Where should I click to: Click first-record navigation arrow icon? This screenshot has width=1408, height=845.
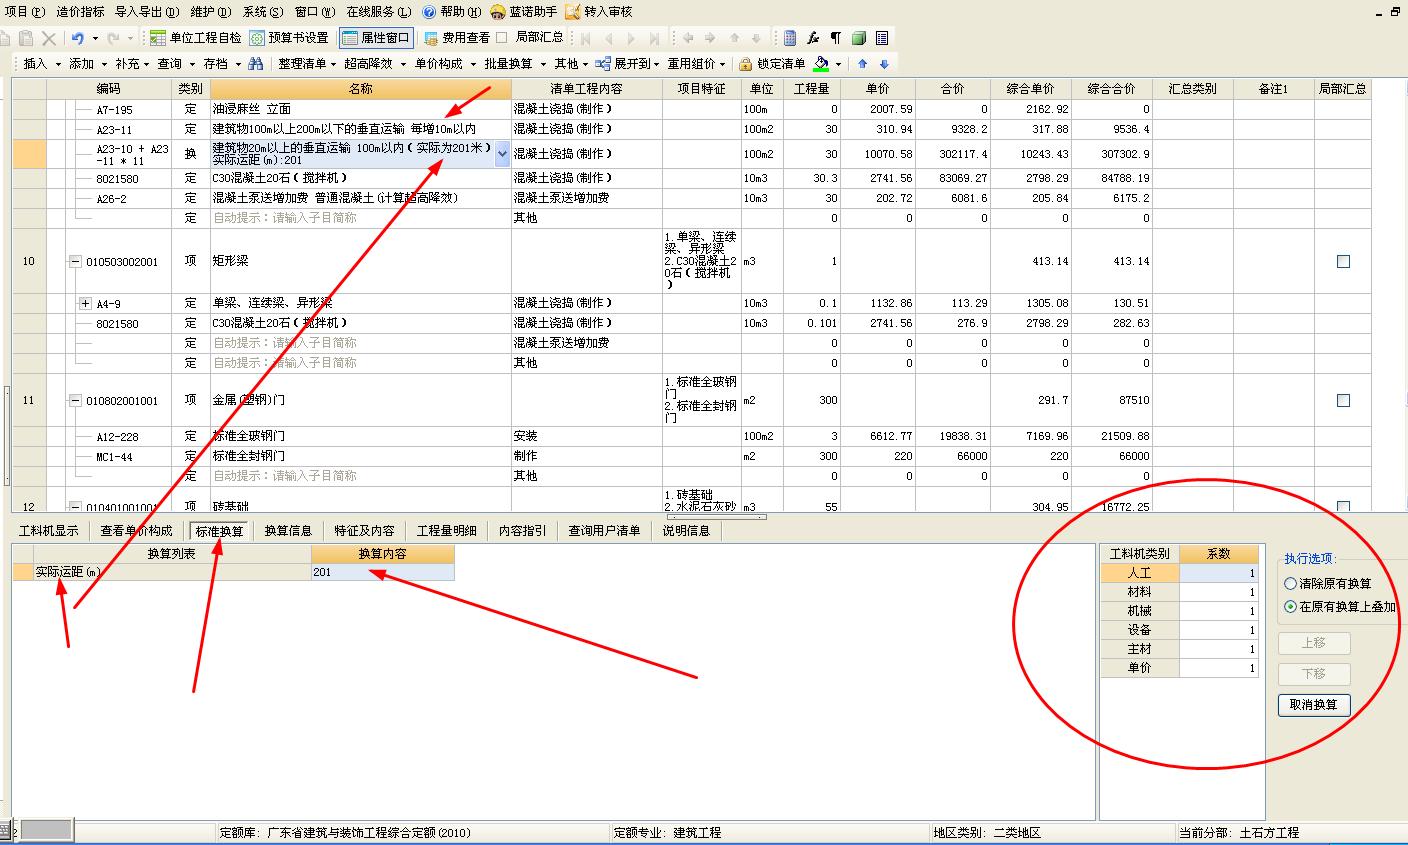(585, 38)
